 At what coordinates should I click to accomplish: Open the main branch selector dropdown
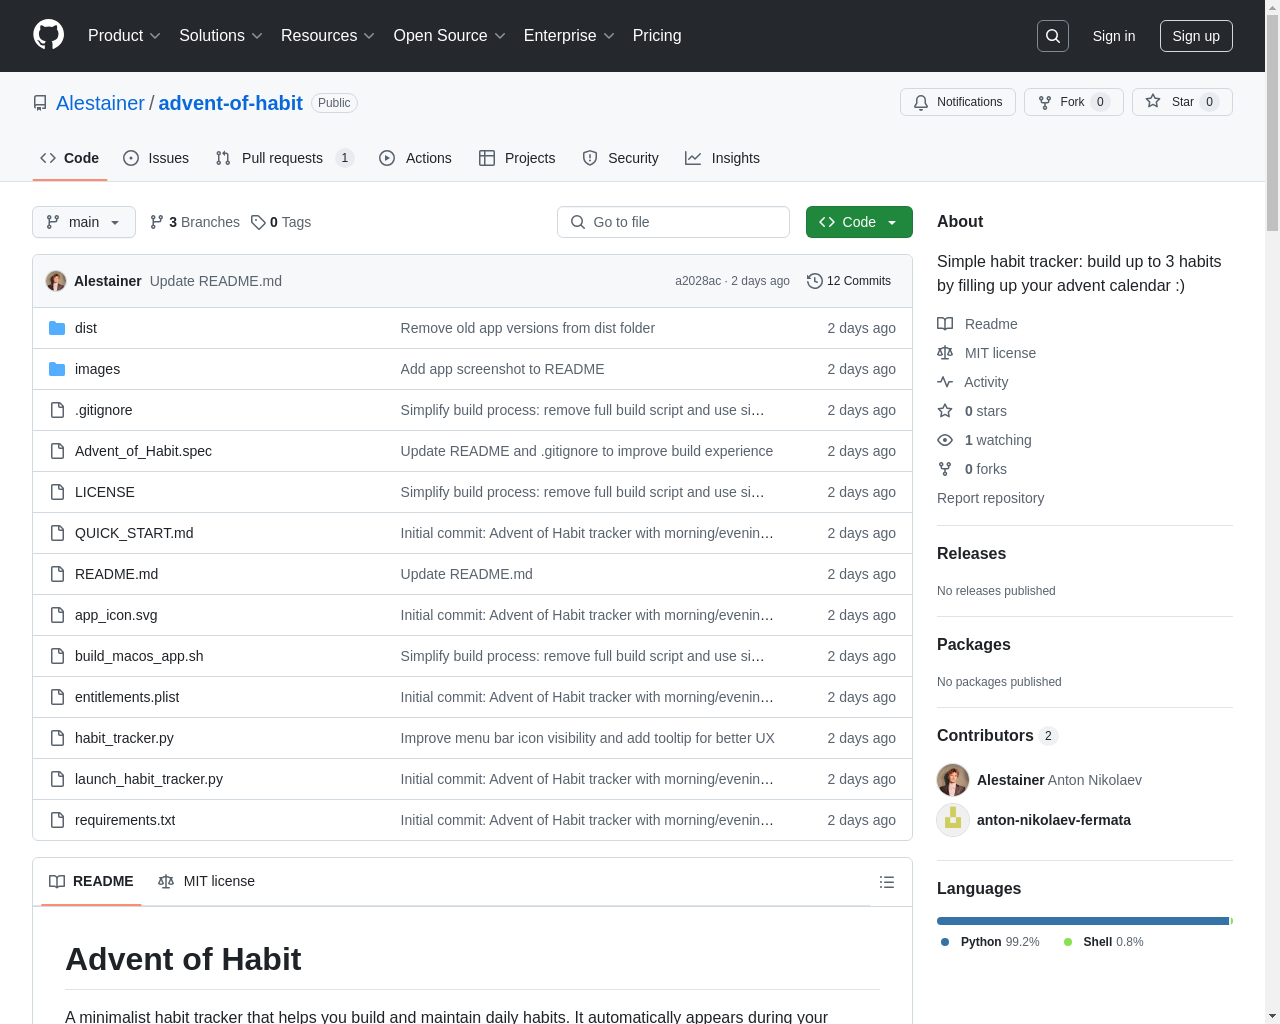point(84,222)
